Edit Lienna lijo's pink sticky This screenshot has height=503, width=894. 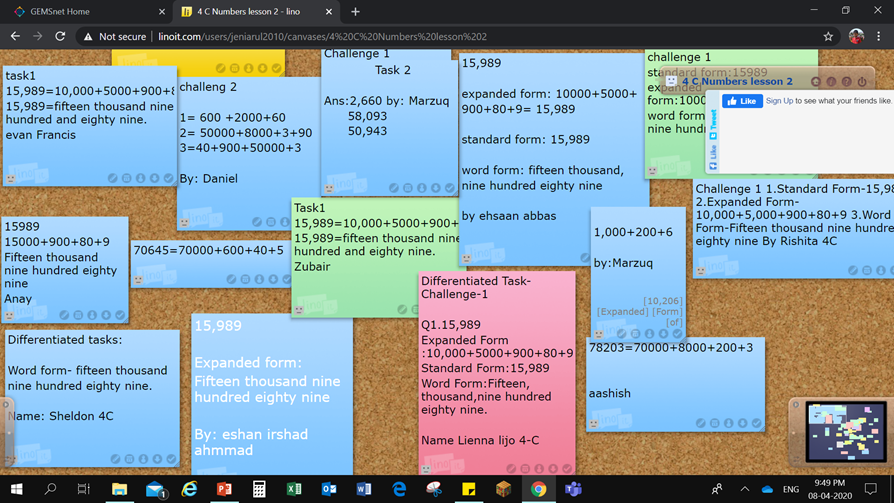click(x=511, y=469)
